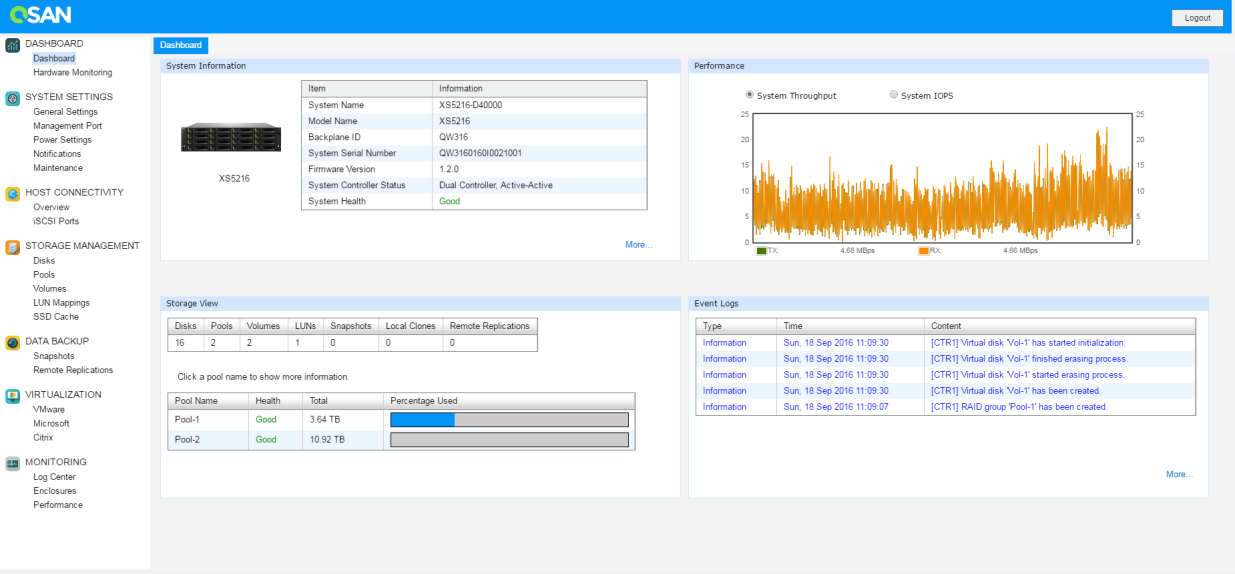This screenshot has width=1235, height=574.
Task: Open Log Center page
Action: coord(54,477)
